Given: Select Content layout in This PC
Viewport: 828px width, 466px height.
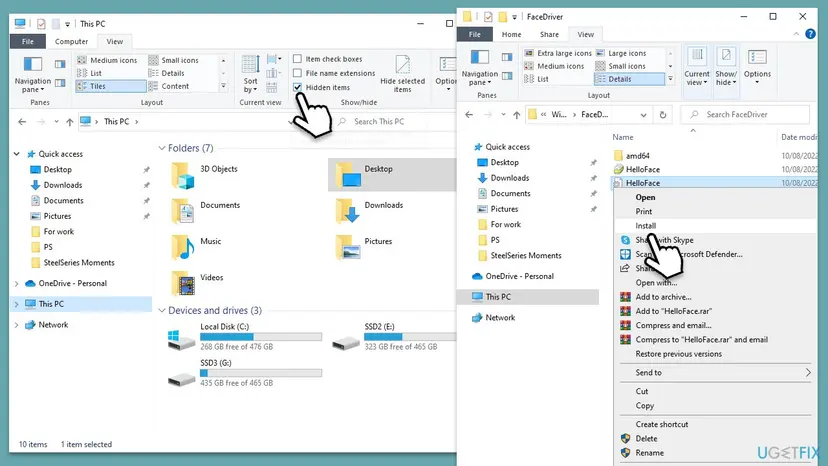Looking at the screenshot, I should click(x=169, y=86).
